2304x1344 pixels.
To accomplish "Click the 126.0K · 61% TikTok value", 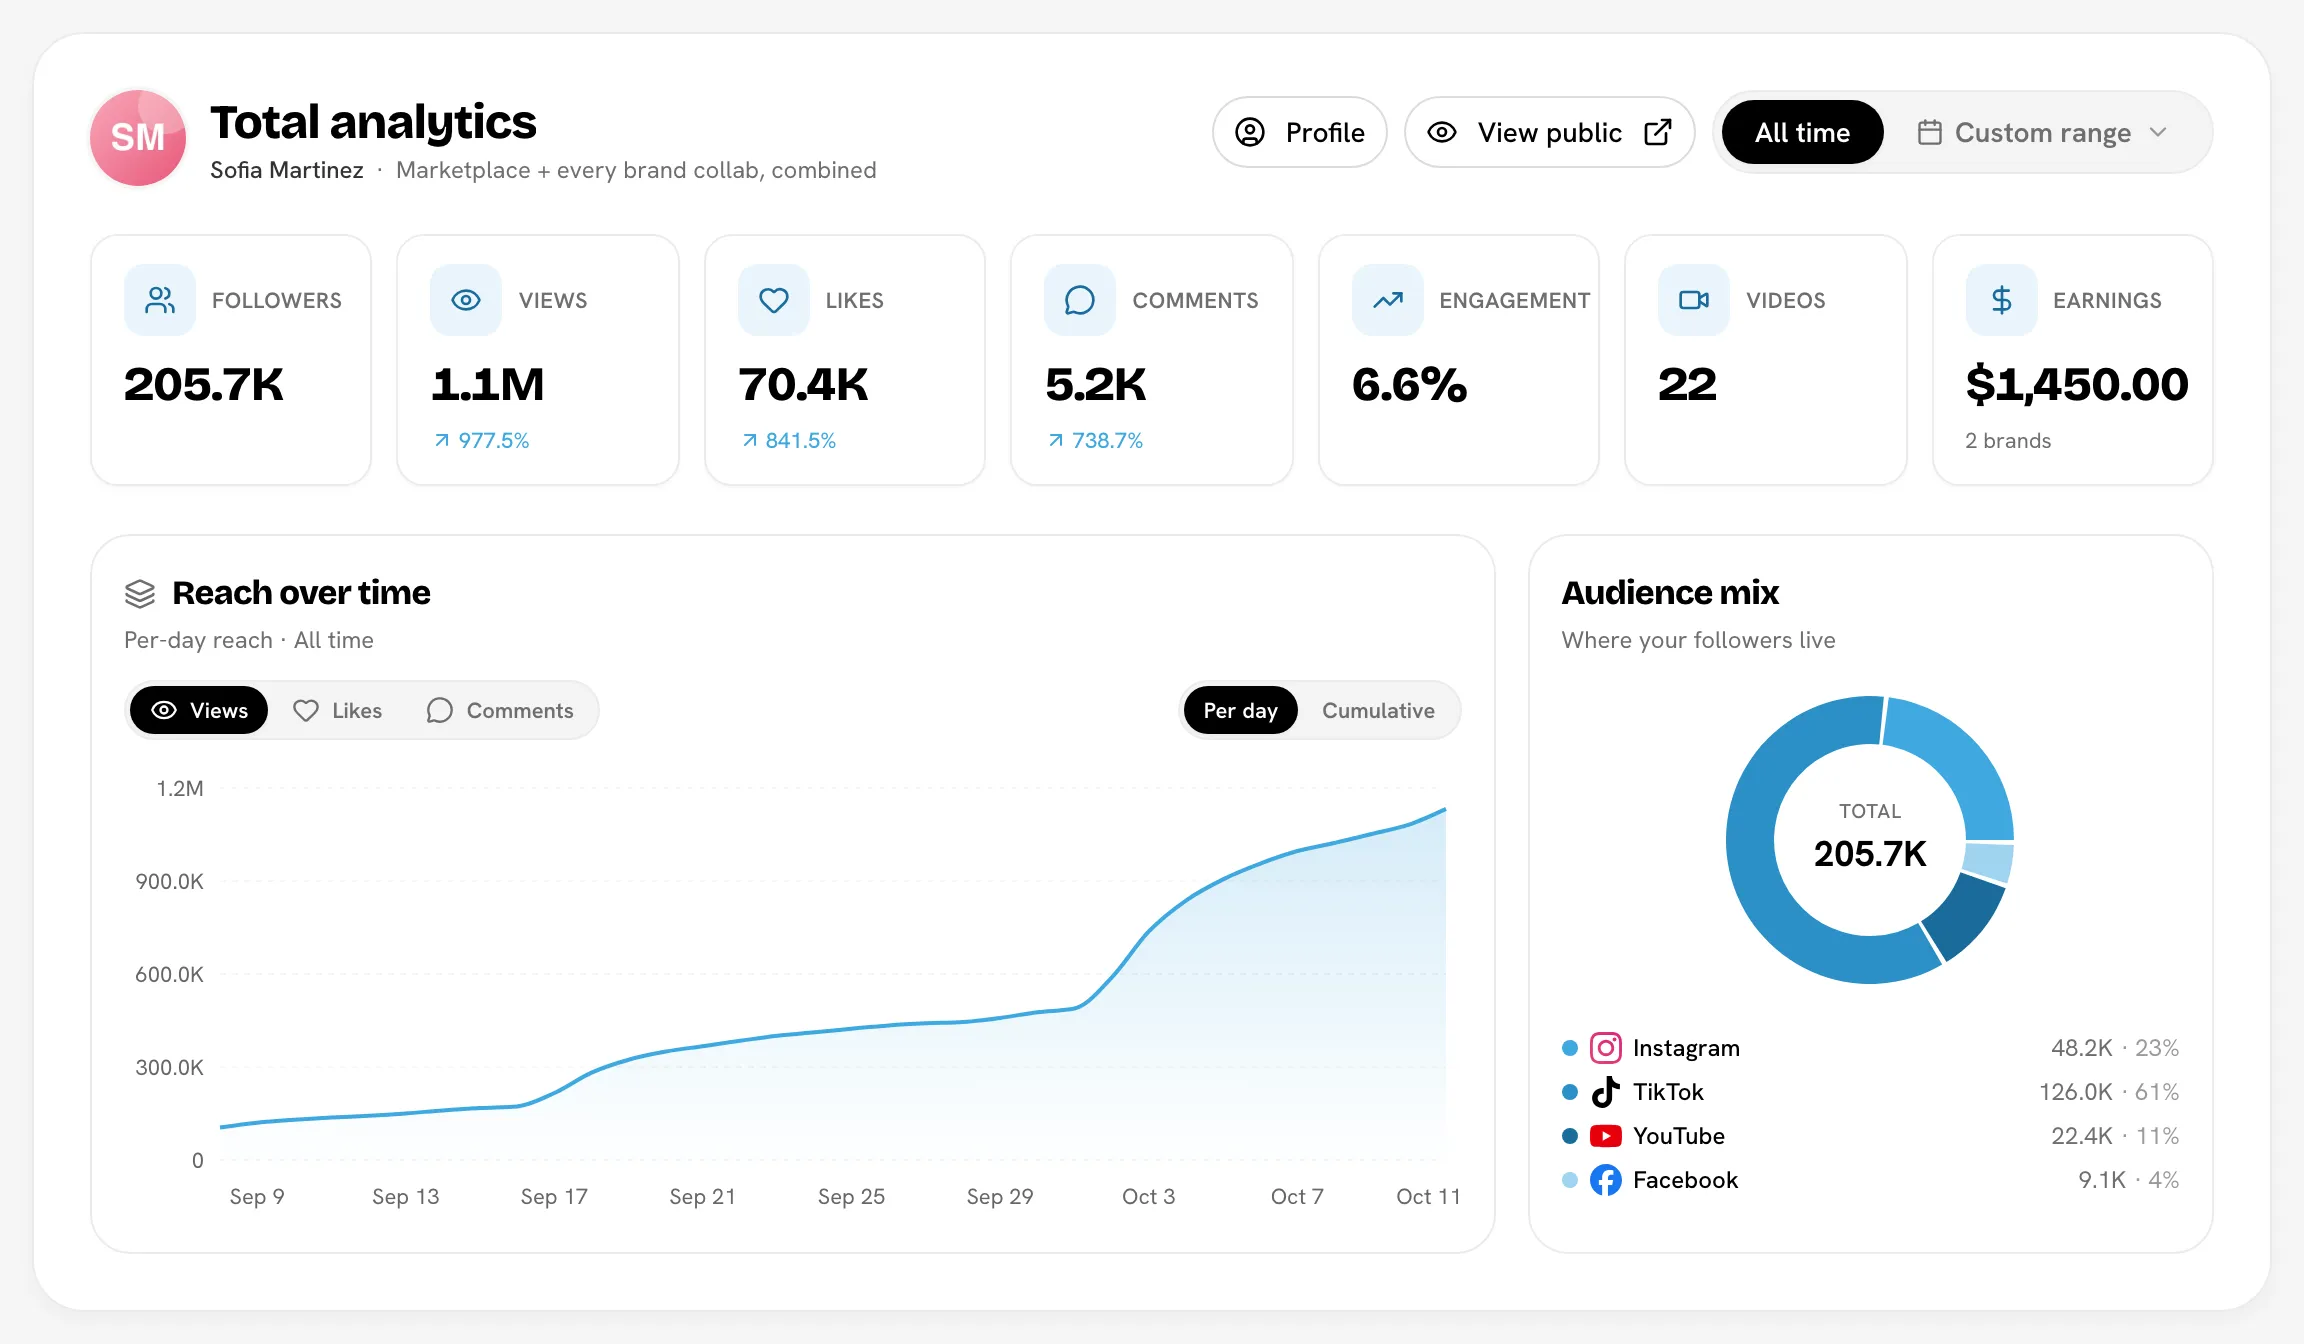I will (x=2109, y=1092).
